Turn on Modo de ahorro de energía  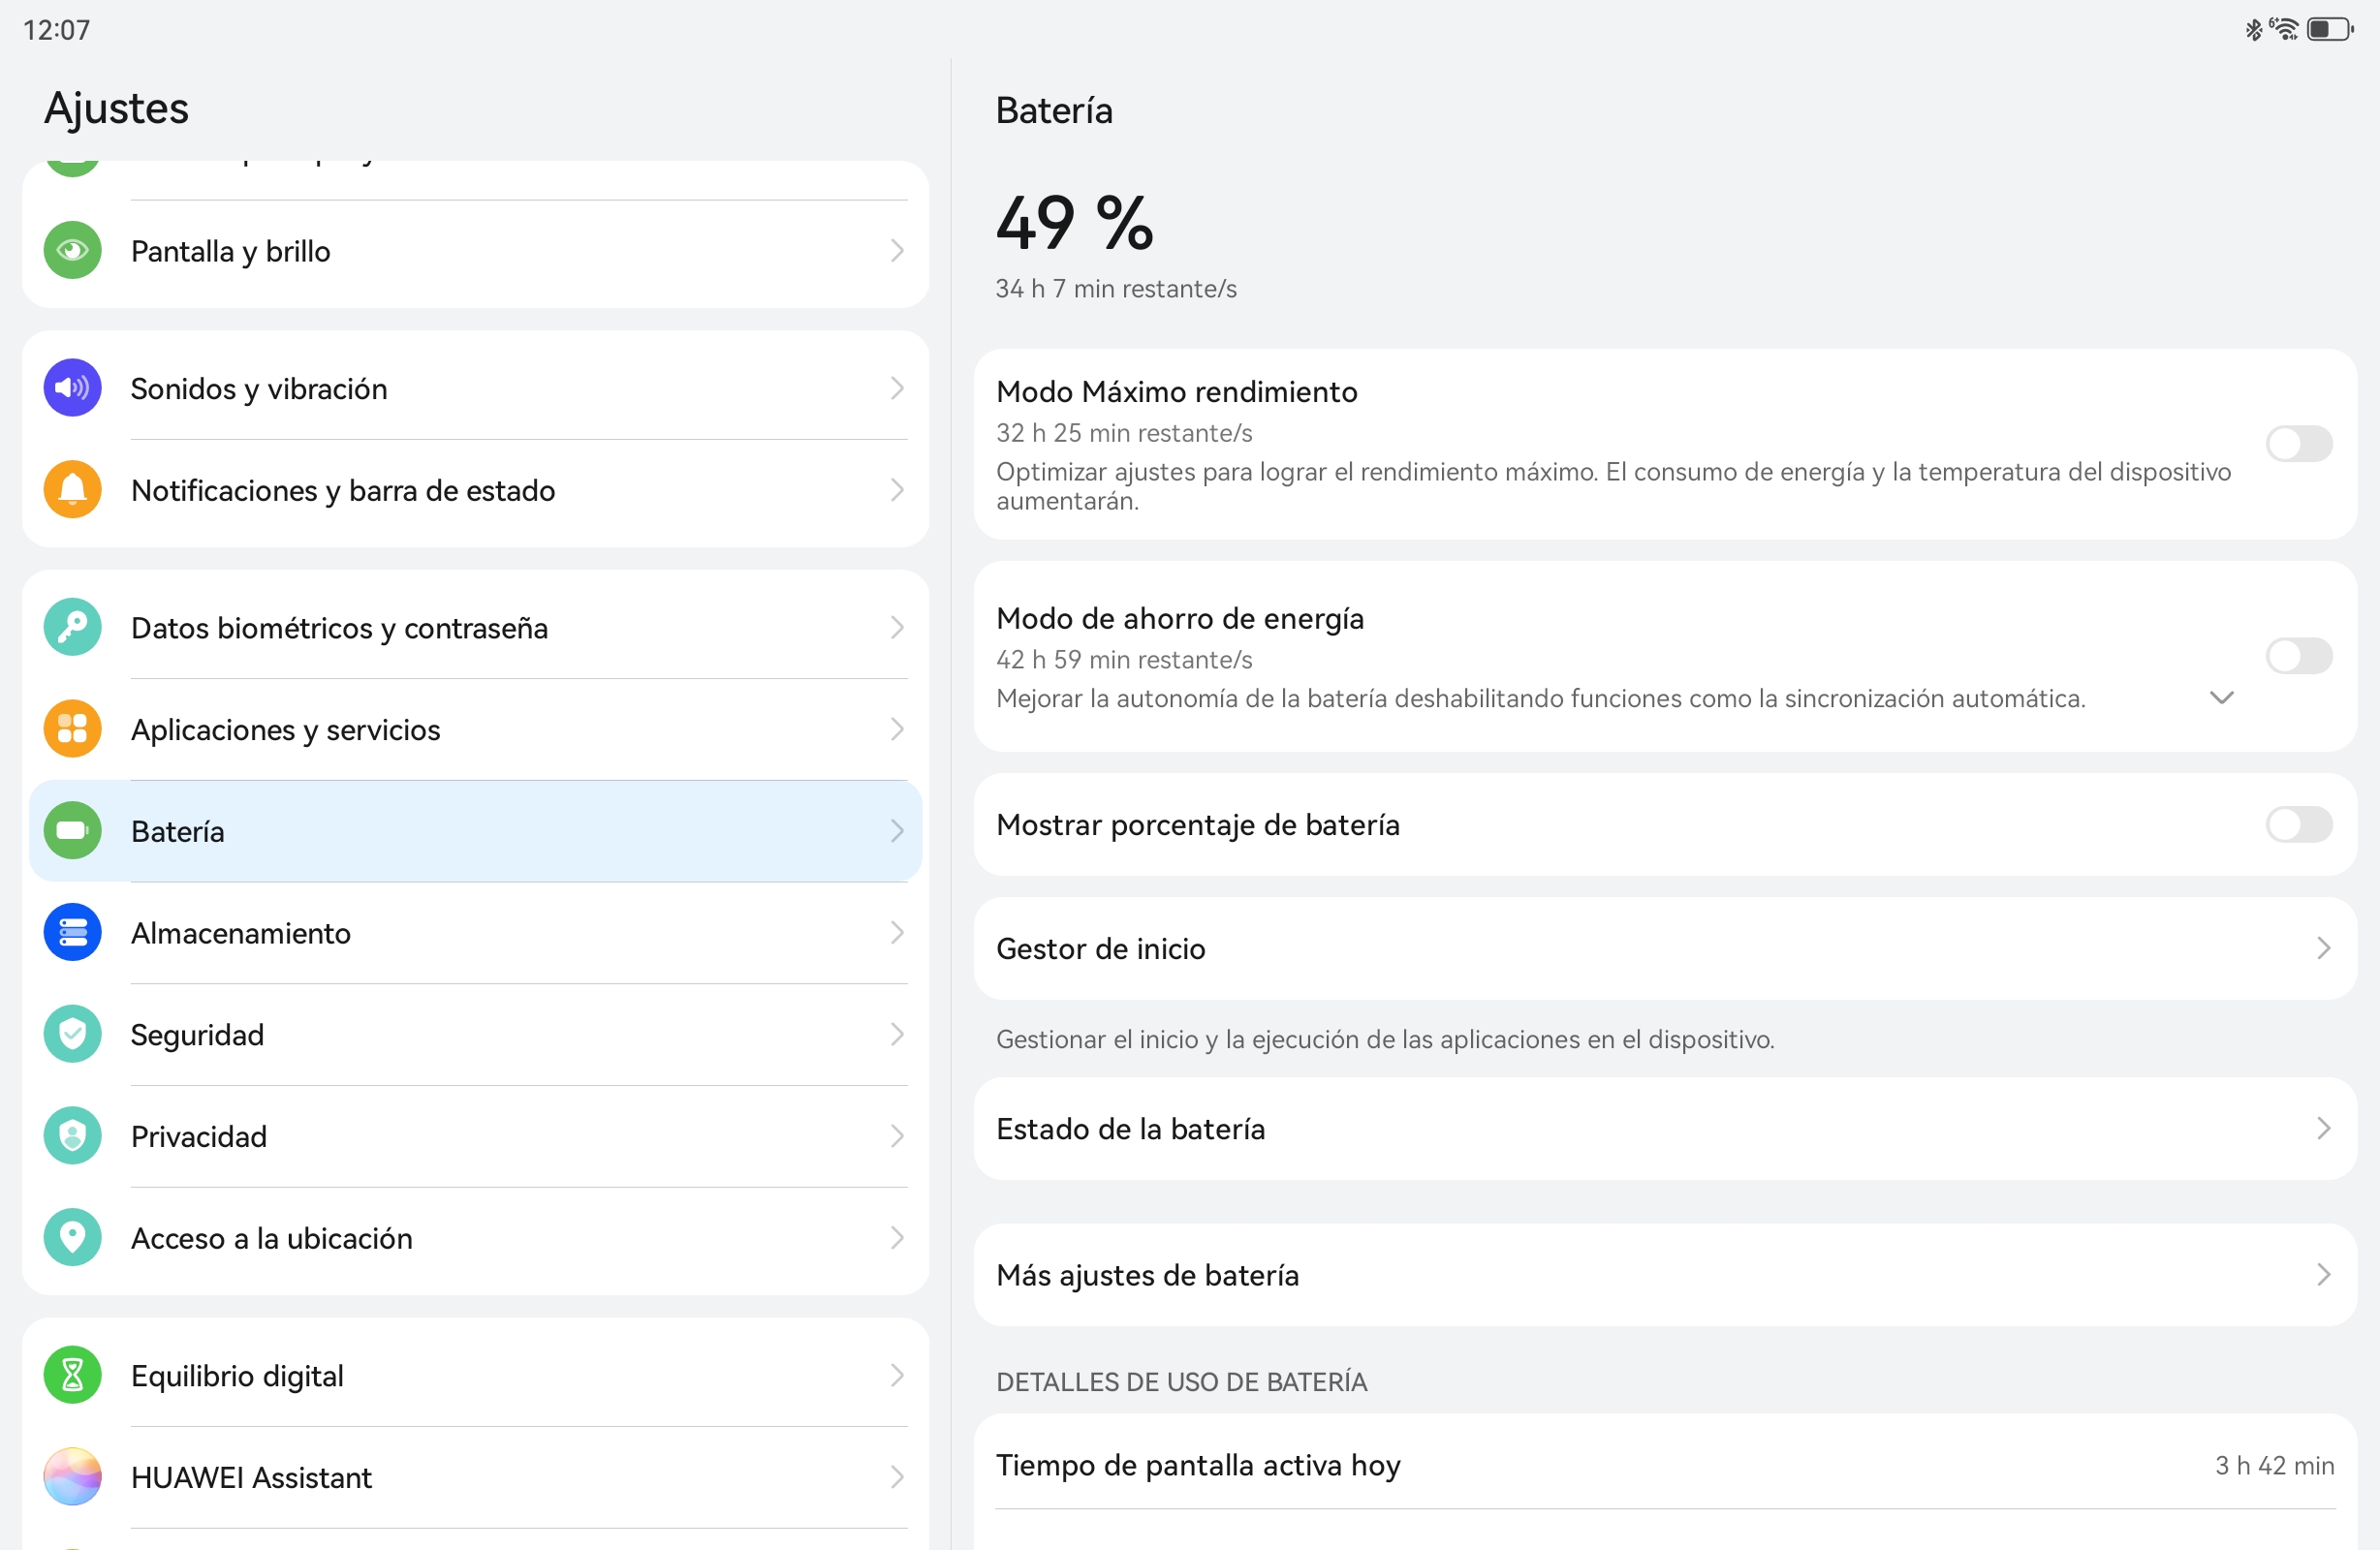click(x=2298, y=656)
